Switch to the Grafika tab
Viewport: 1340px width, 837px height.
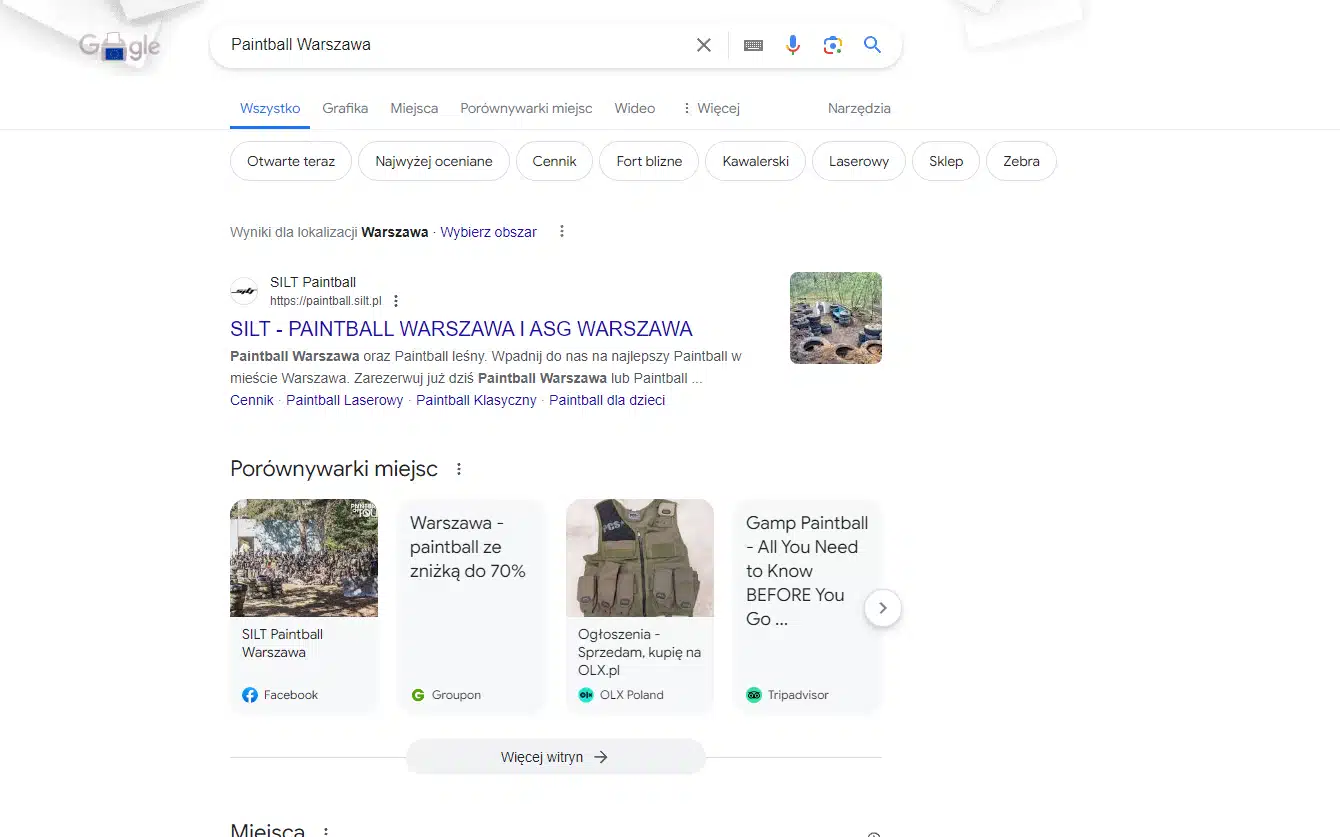point(345,108)
